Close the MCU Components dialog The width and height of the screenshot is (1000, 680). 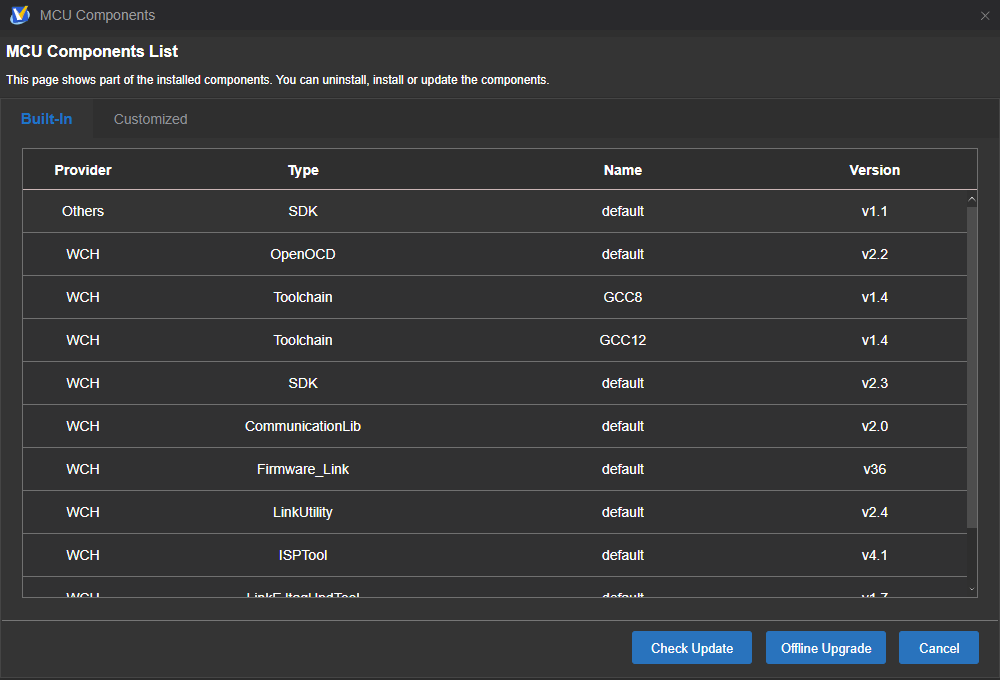(985, 15)
